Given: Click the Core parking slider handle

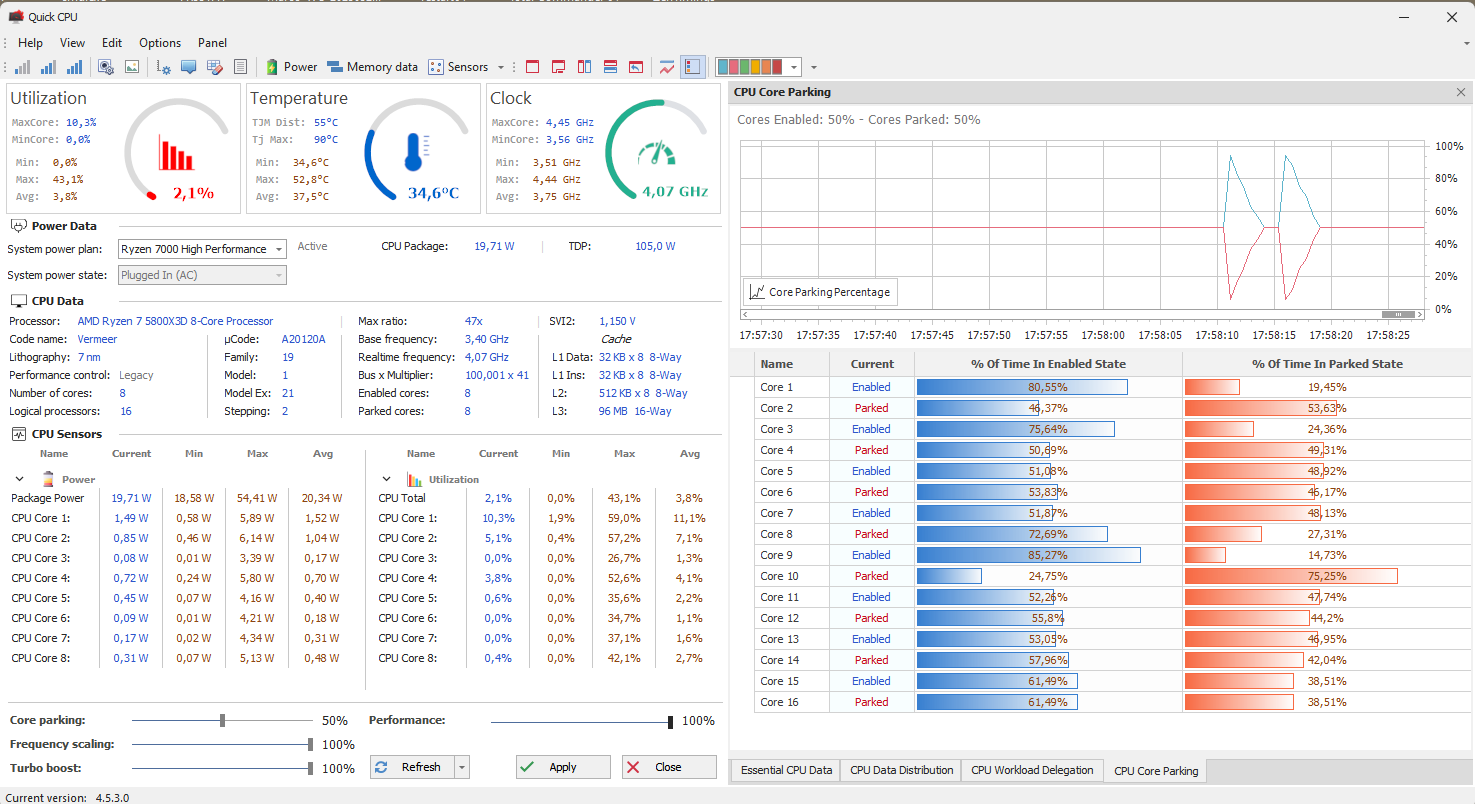Looking at the screenshot, I should [x=222, y=720].
